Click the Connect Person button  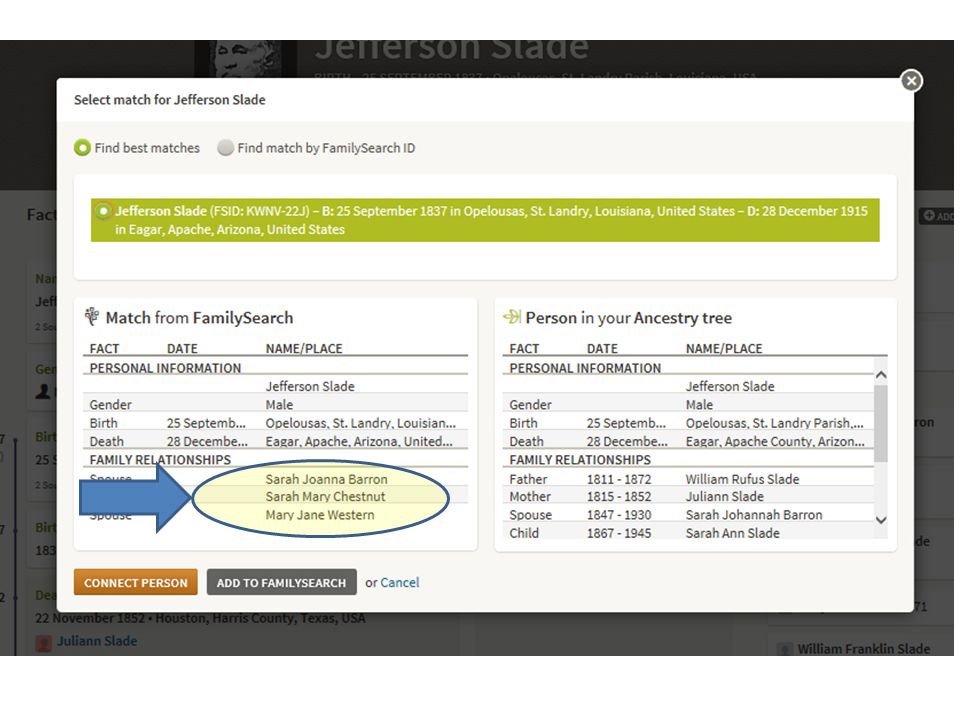[x=135, y=582]
